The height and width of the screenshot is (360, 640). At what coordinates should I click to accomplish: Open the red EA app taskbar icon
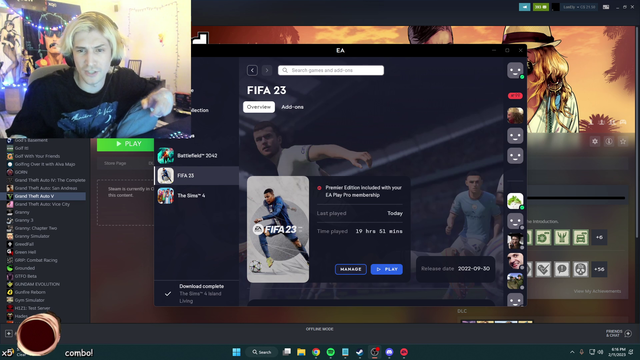[404, 352]
